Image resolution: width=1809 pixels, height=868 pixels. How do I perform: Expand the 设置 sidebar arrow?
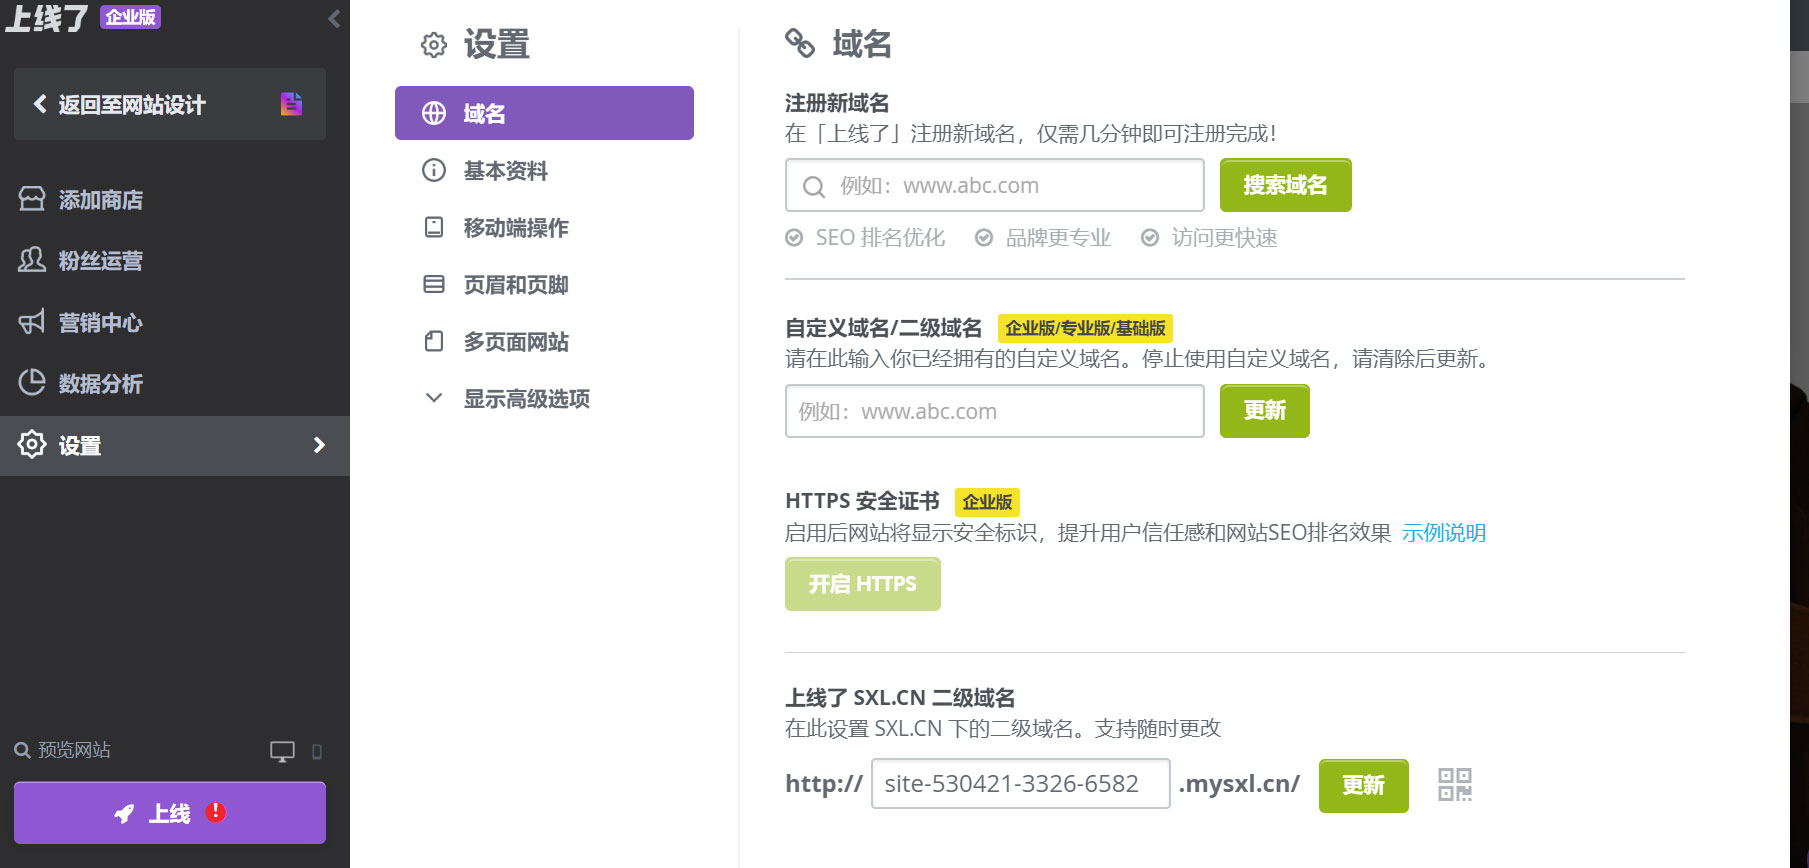tap(319, 445)
